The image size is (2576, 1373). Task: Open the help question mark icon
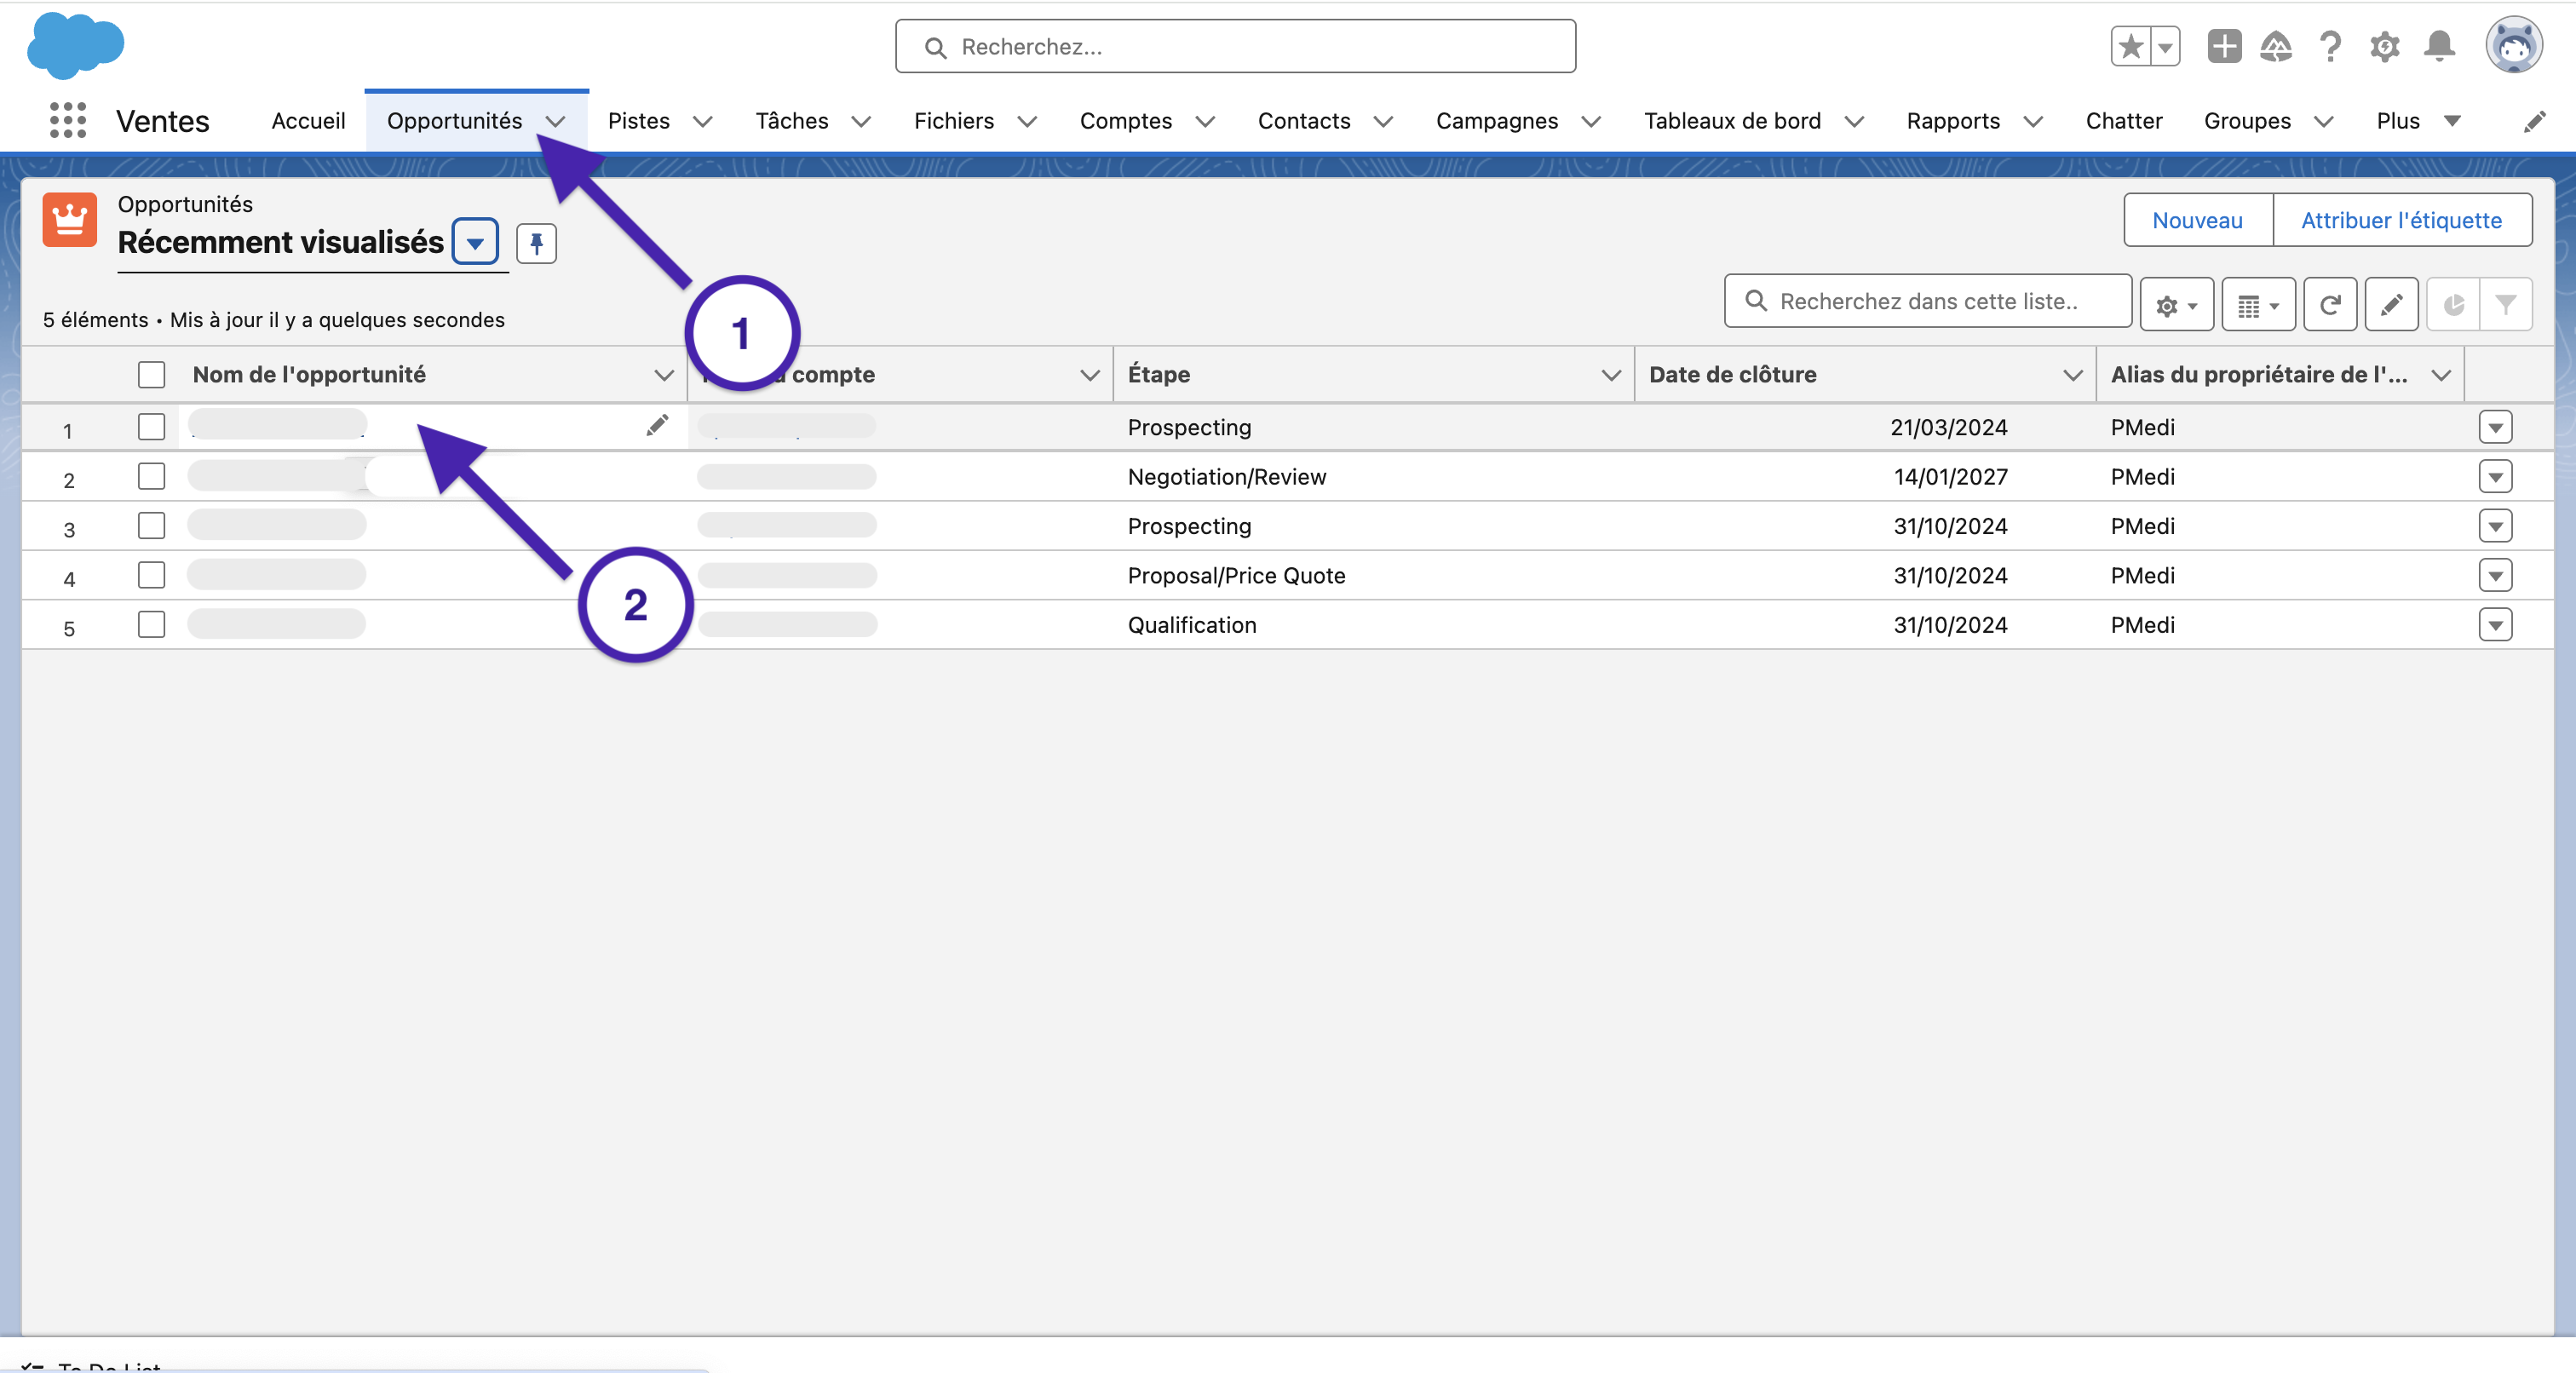click(x=2330, y=46)
